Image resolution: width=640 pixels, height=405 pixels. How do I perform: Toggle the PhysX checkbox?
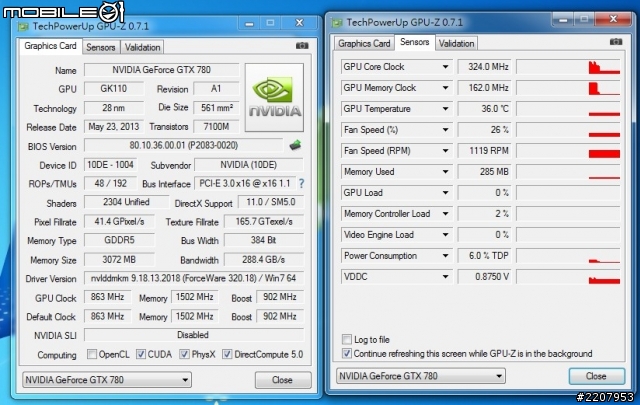pyautogui.click(x=184, y=354)
